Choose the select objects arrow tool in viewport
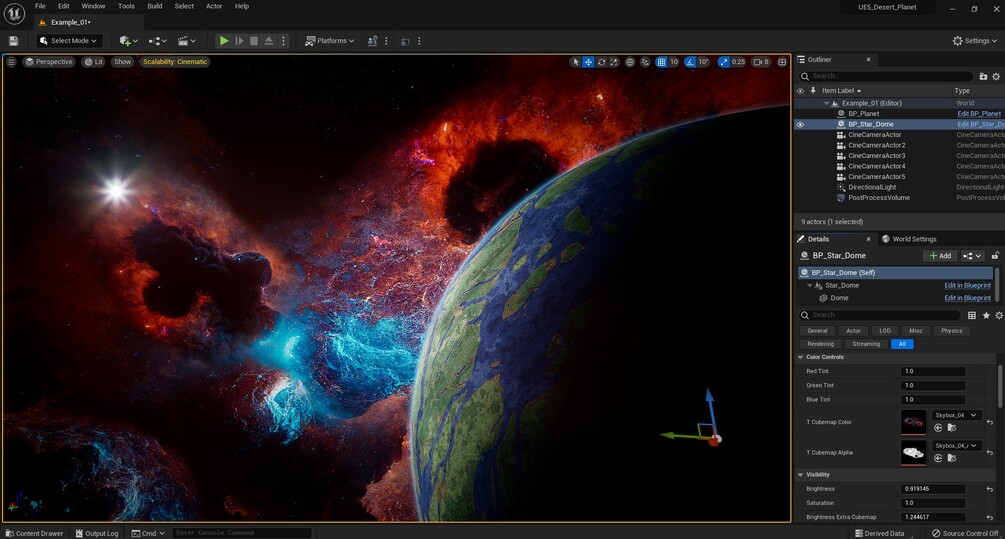Viewport: 1005px width, 539px height. click(x=576, y=62)
